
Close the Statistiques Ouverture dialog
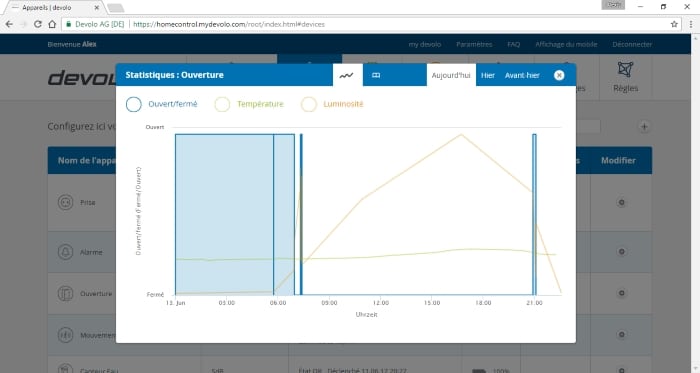coord(558,75)
